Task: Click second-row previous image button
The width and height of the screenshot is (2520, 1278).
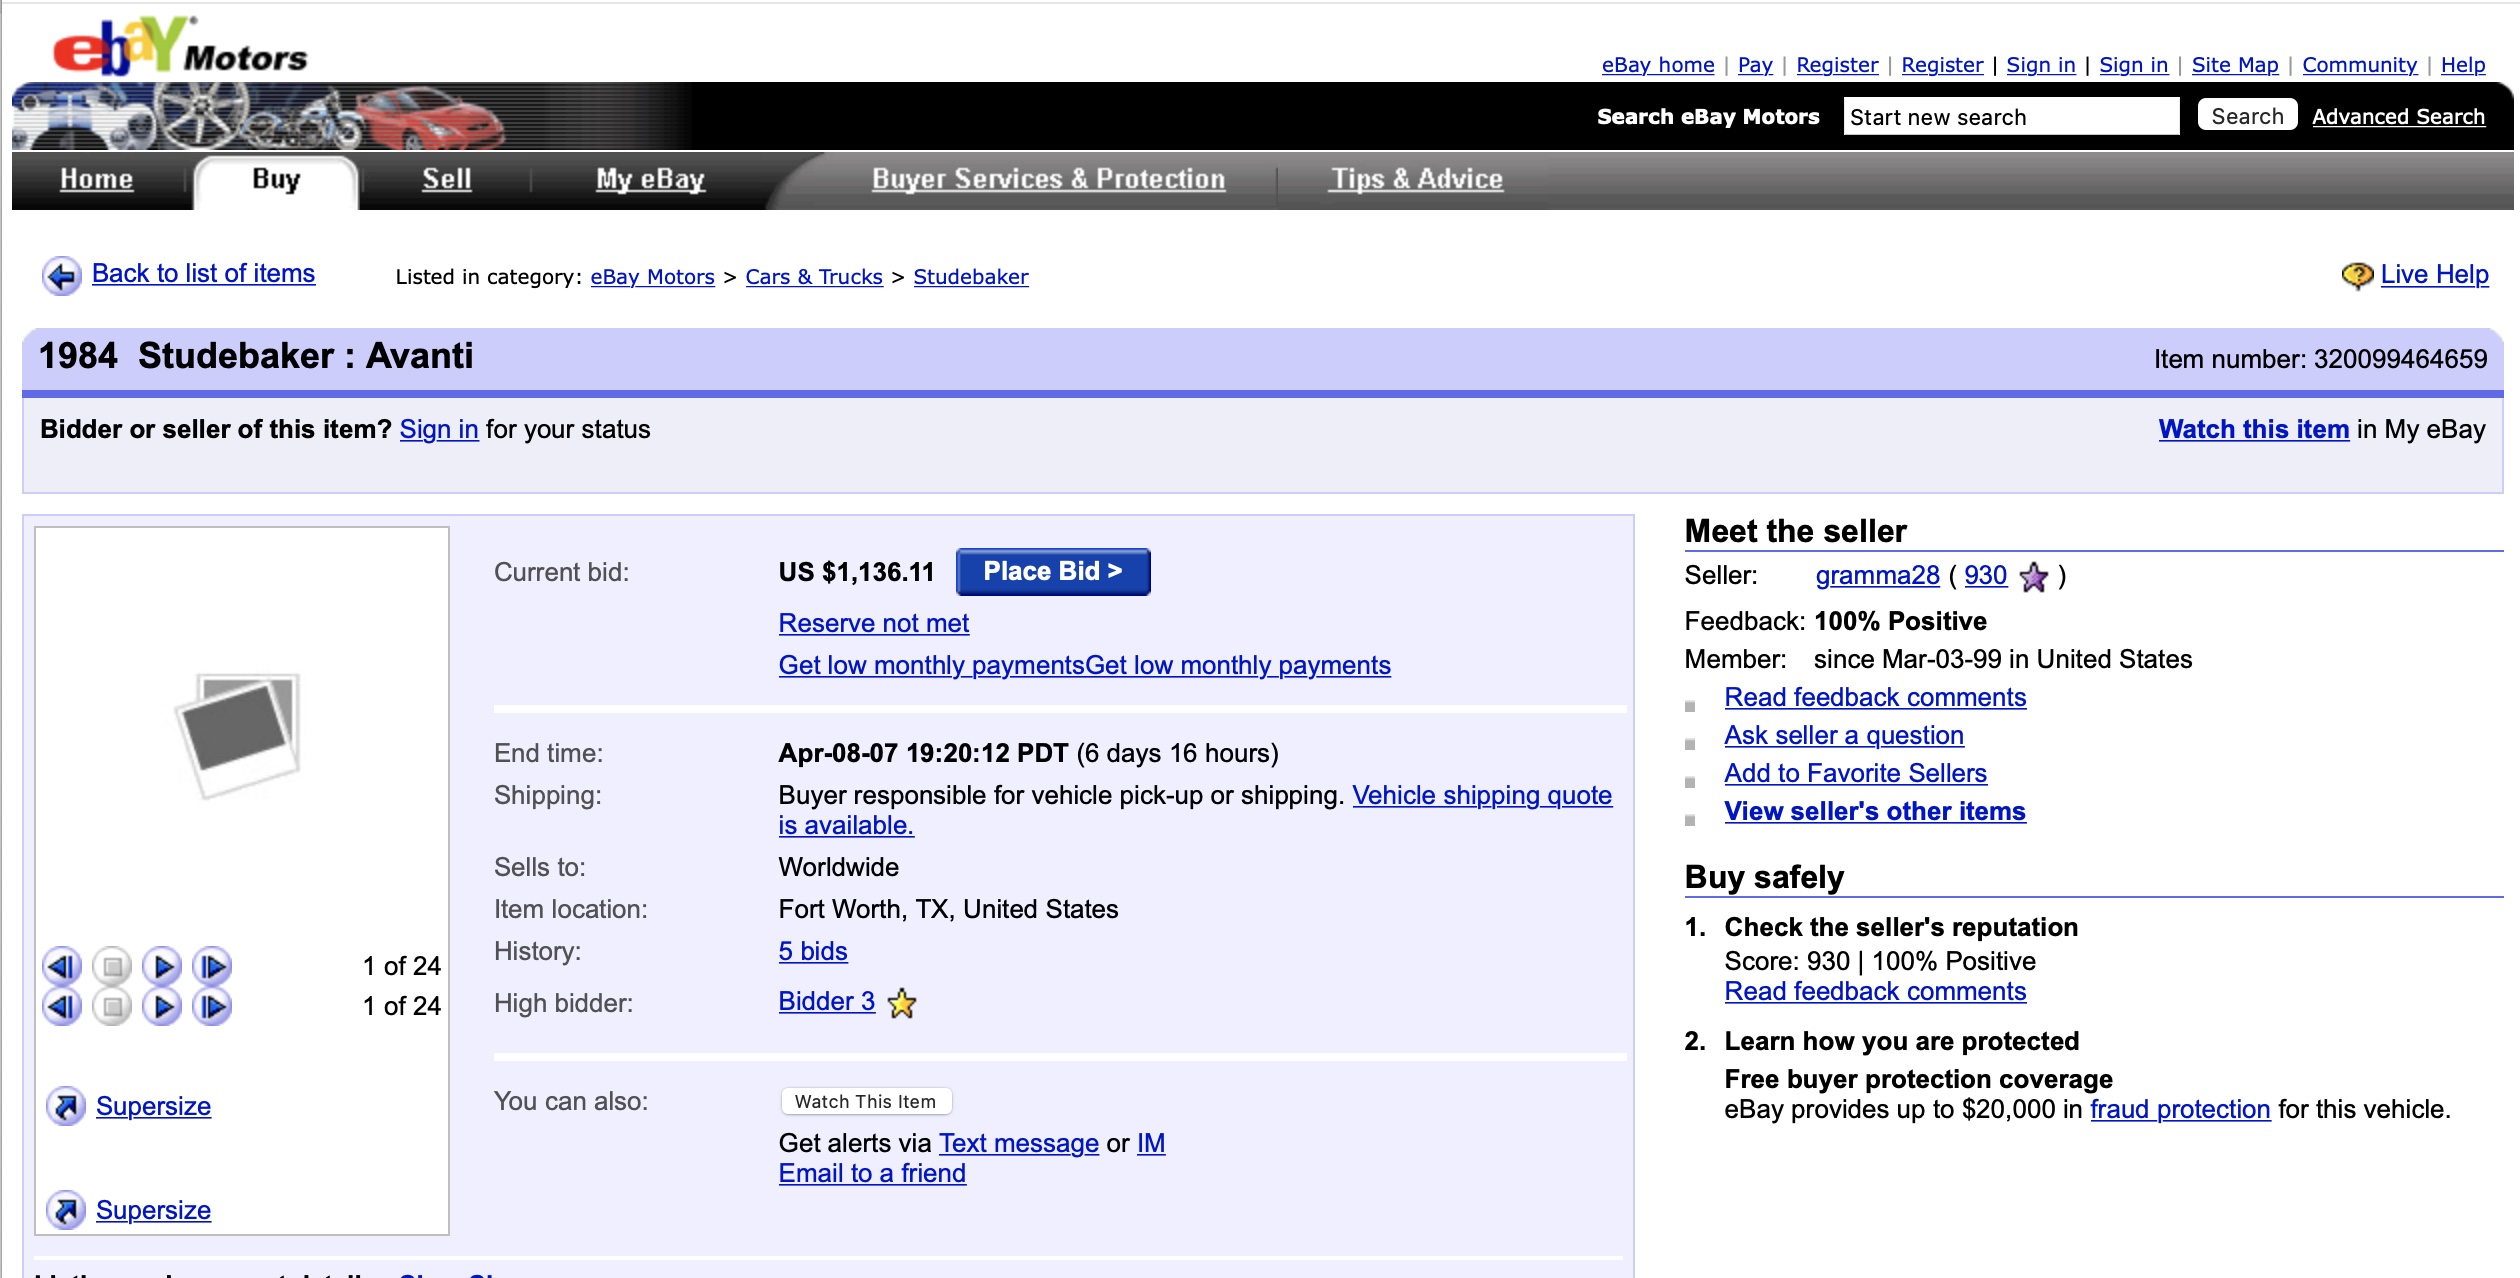Action: point(62,1006)
